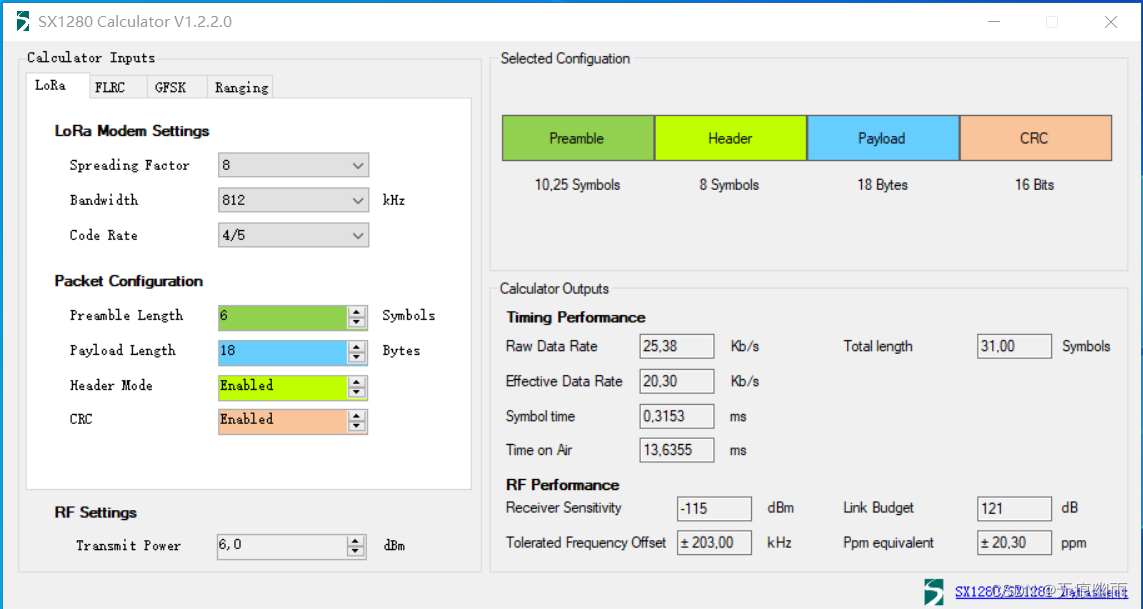Click the Transmit Power field showing 6,0
Viewport: 1143px width, 609px height.
coord(281,546)
